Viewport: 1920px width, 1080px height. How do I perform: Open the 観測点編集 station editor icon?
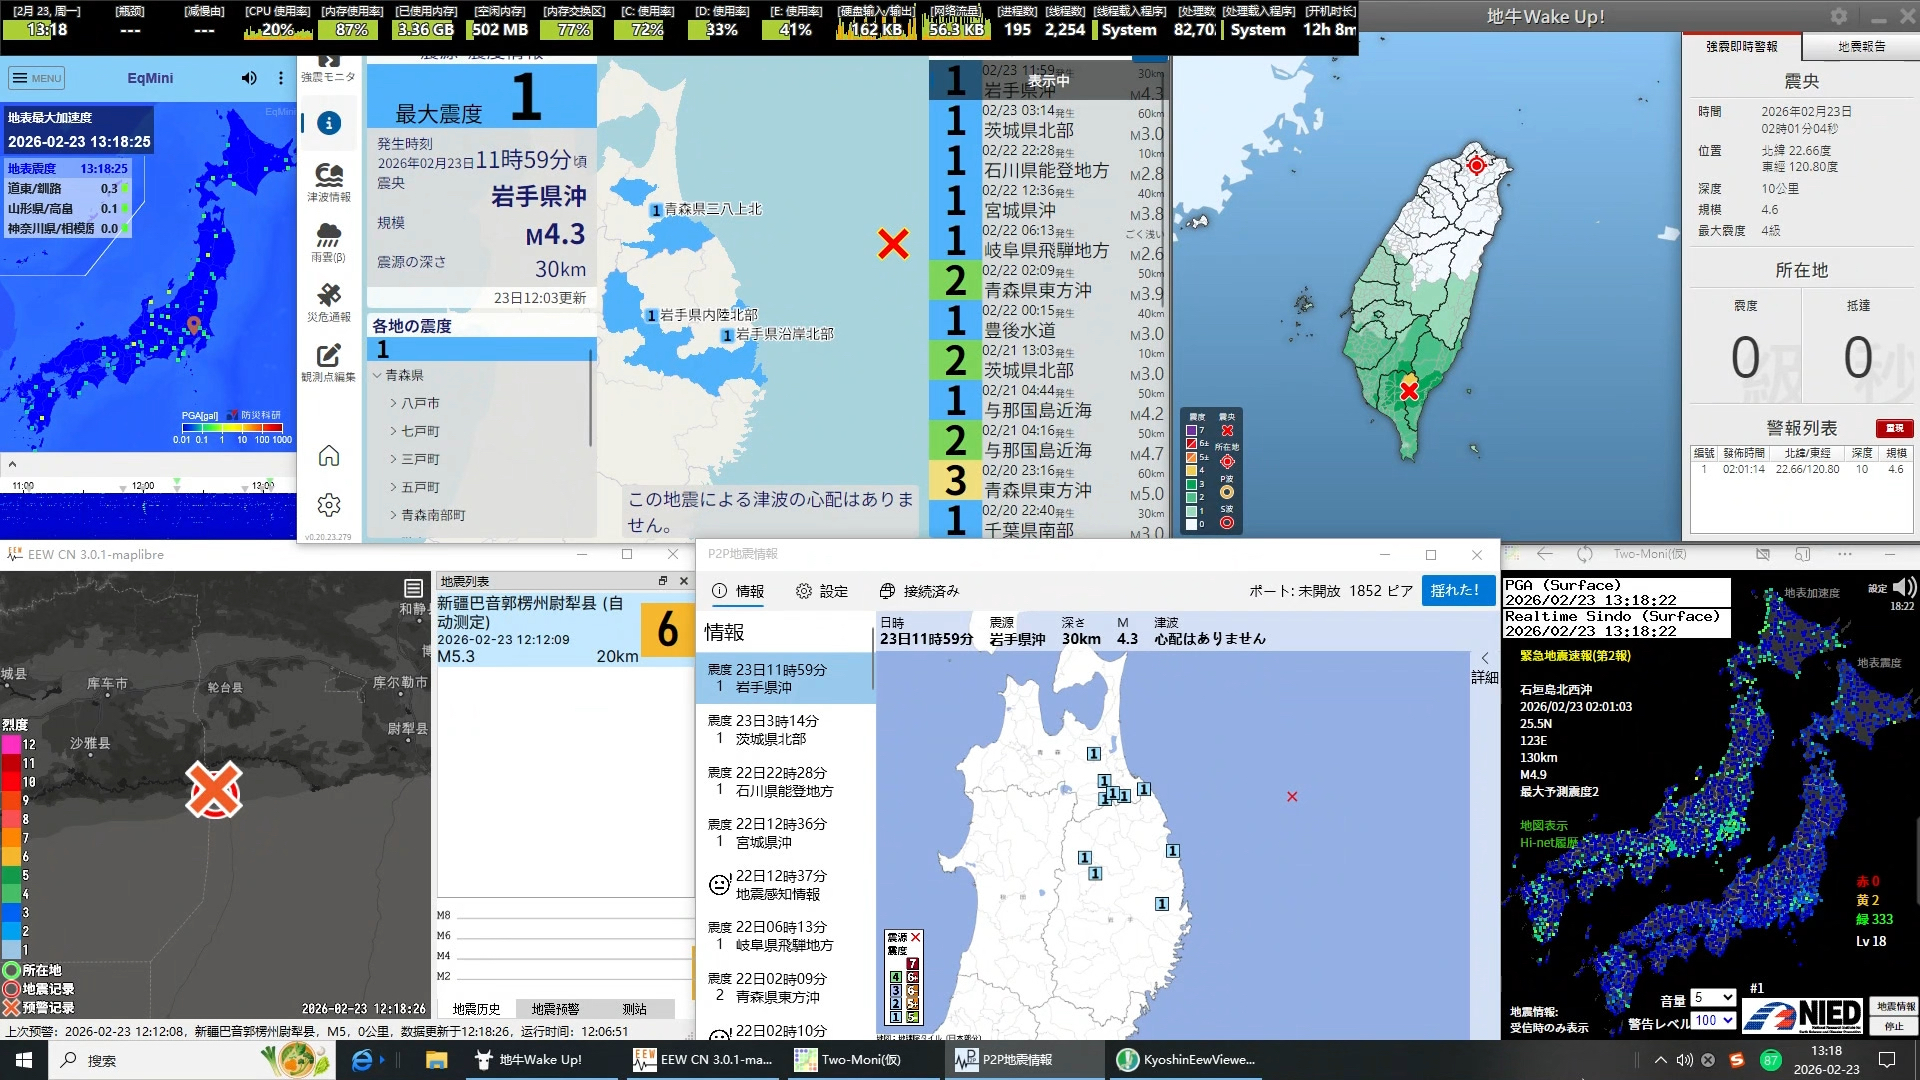(329, 362)
